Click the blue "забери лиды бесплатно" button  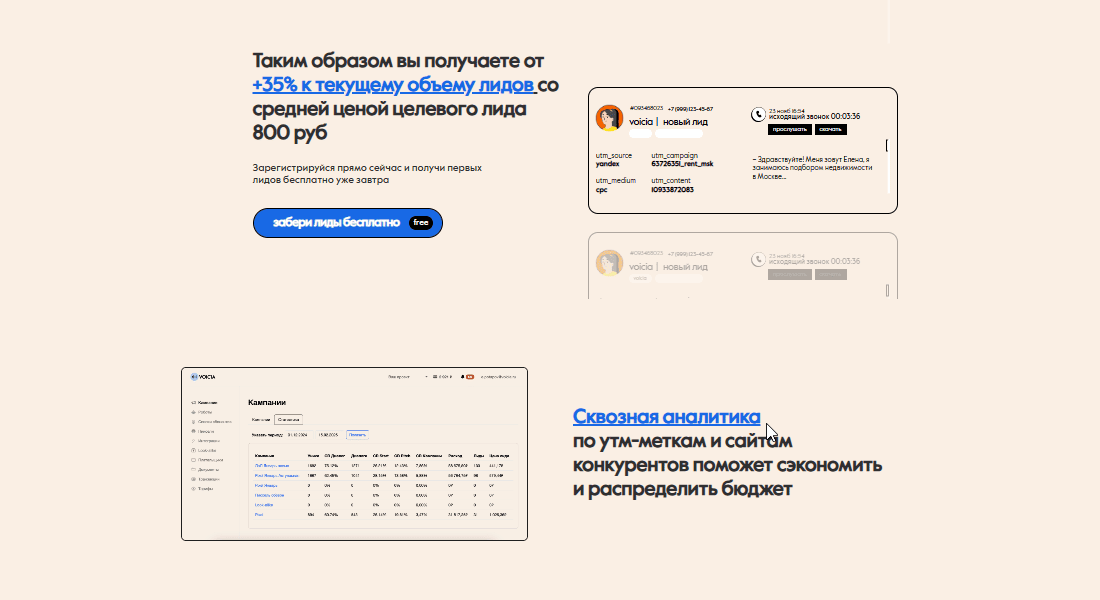click(x=348, y=222)
